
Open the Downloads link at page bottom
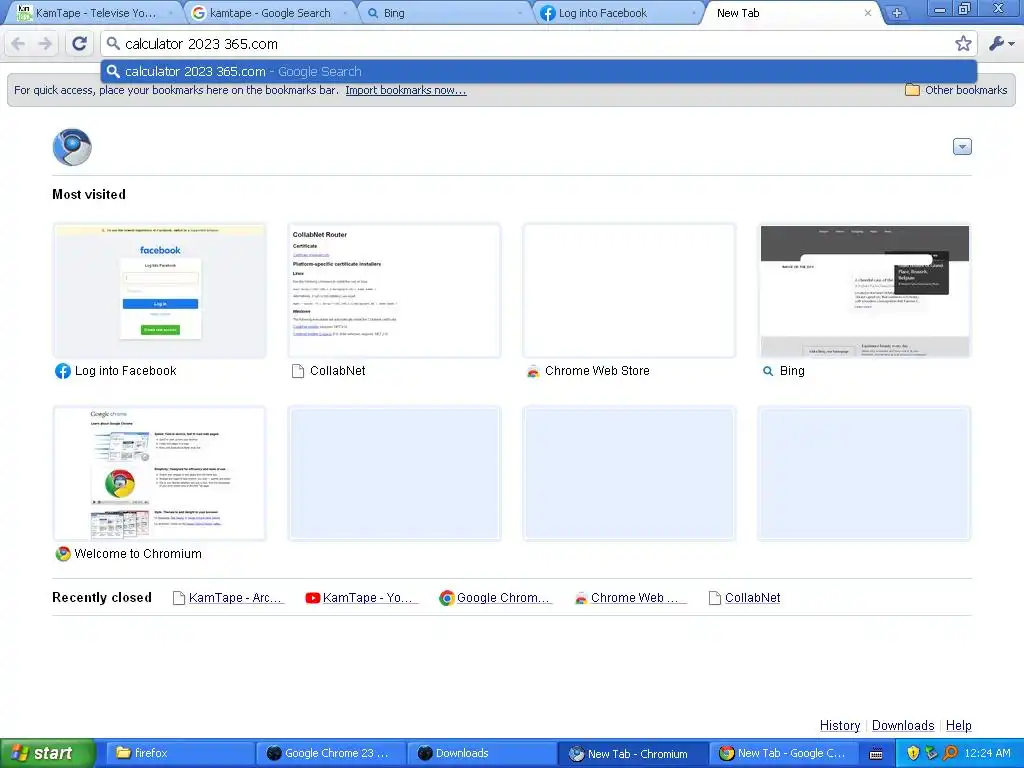tap(903, 726)
